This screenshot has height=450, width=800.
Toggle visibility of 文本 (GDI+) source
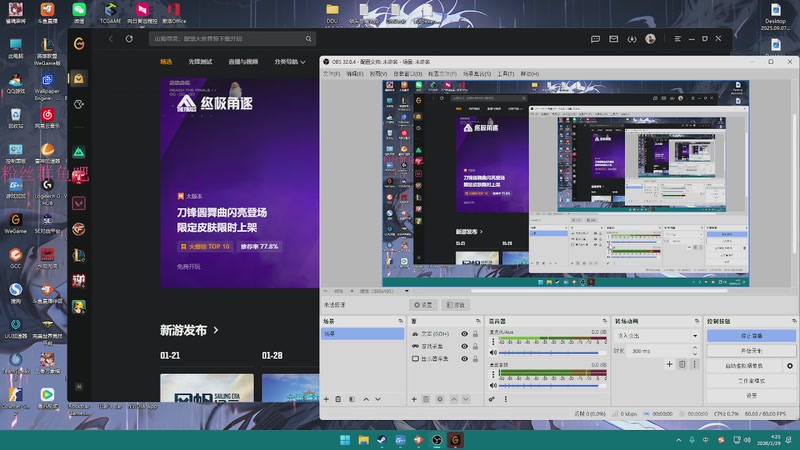(464, 334)
